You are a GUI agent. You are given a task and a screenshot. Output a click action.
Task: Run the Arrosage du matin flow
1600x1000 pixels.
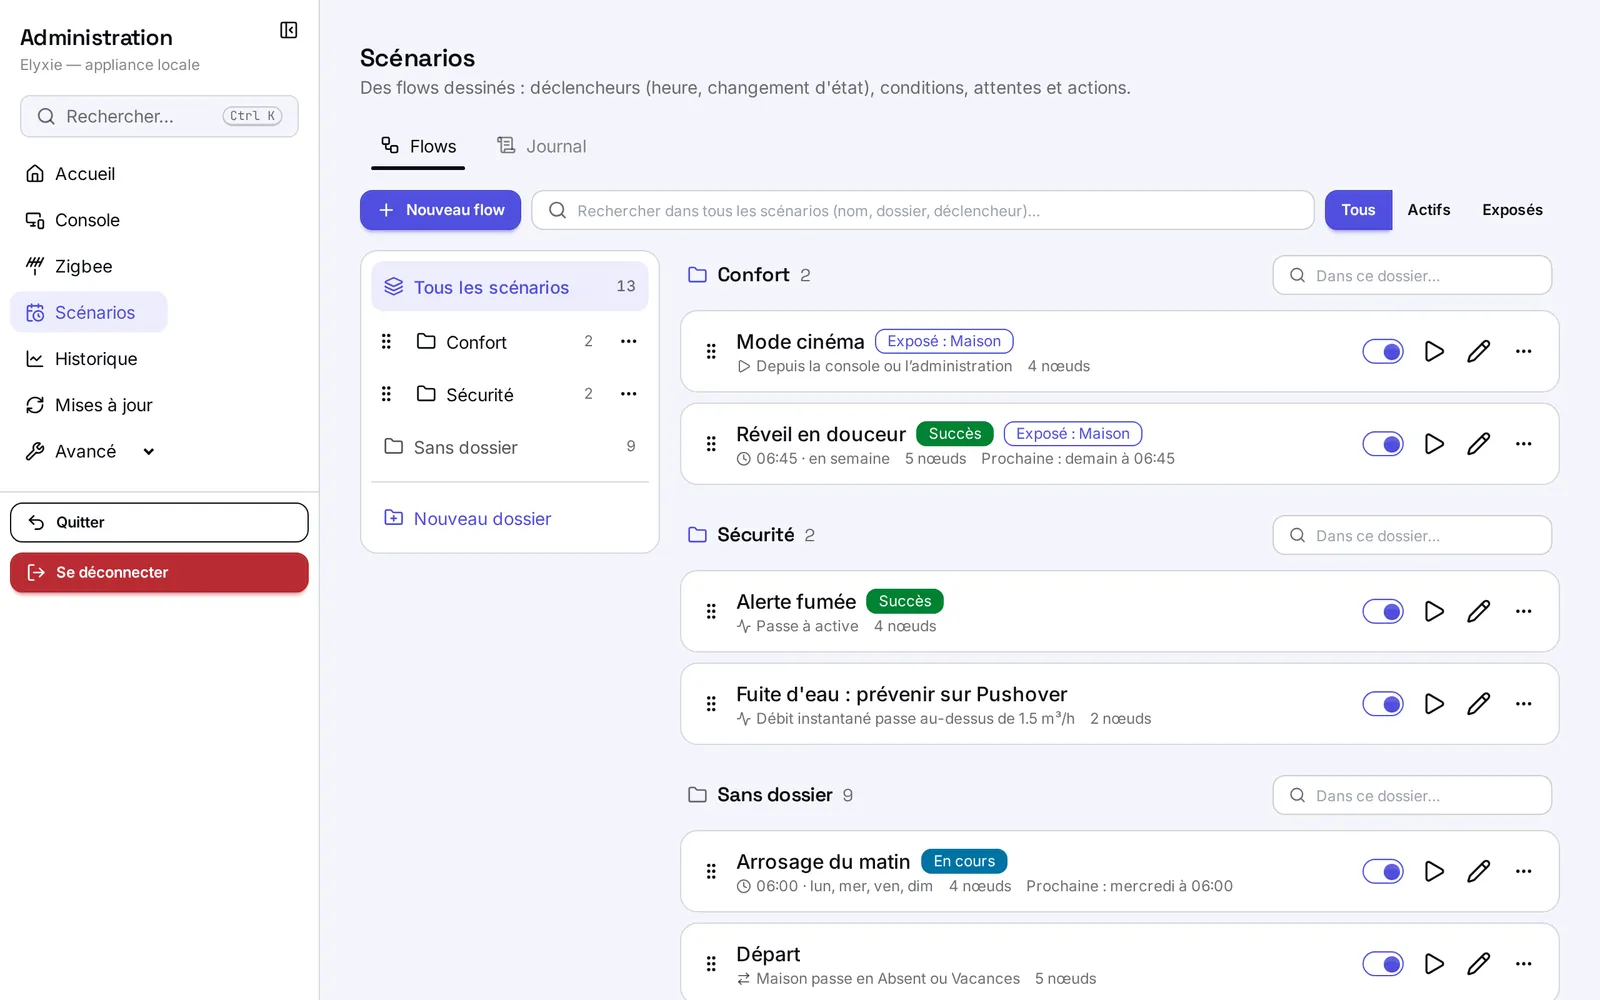[1434, 871]
